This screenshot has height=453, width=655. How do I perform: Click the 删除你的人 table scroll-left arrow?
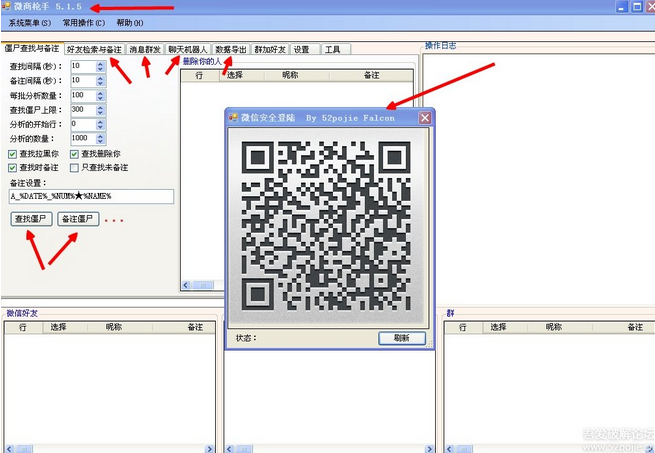(x=186, y=285)
